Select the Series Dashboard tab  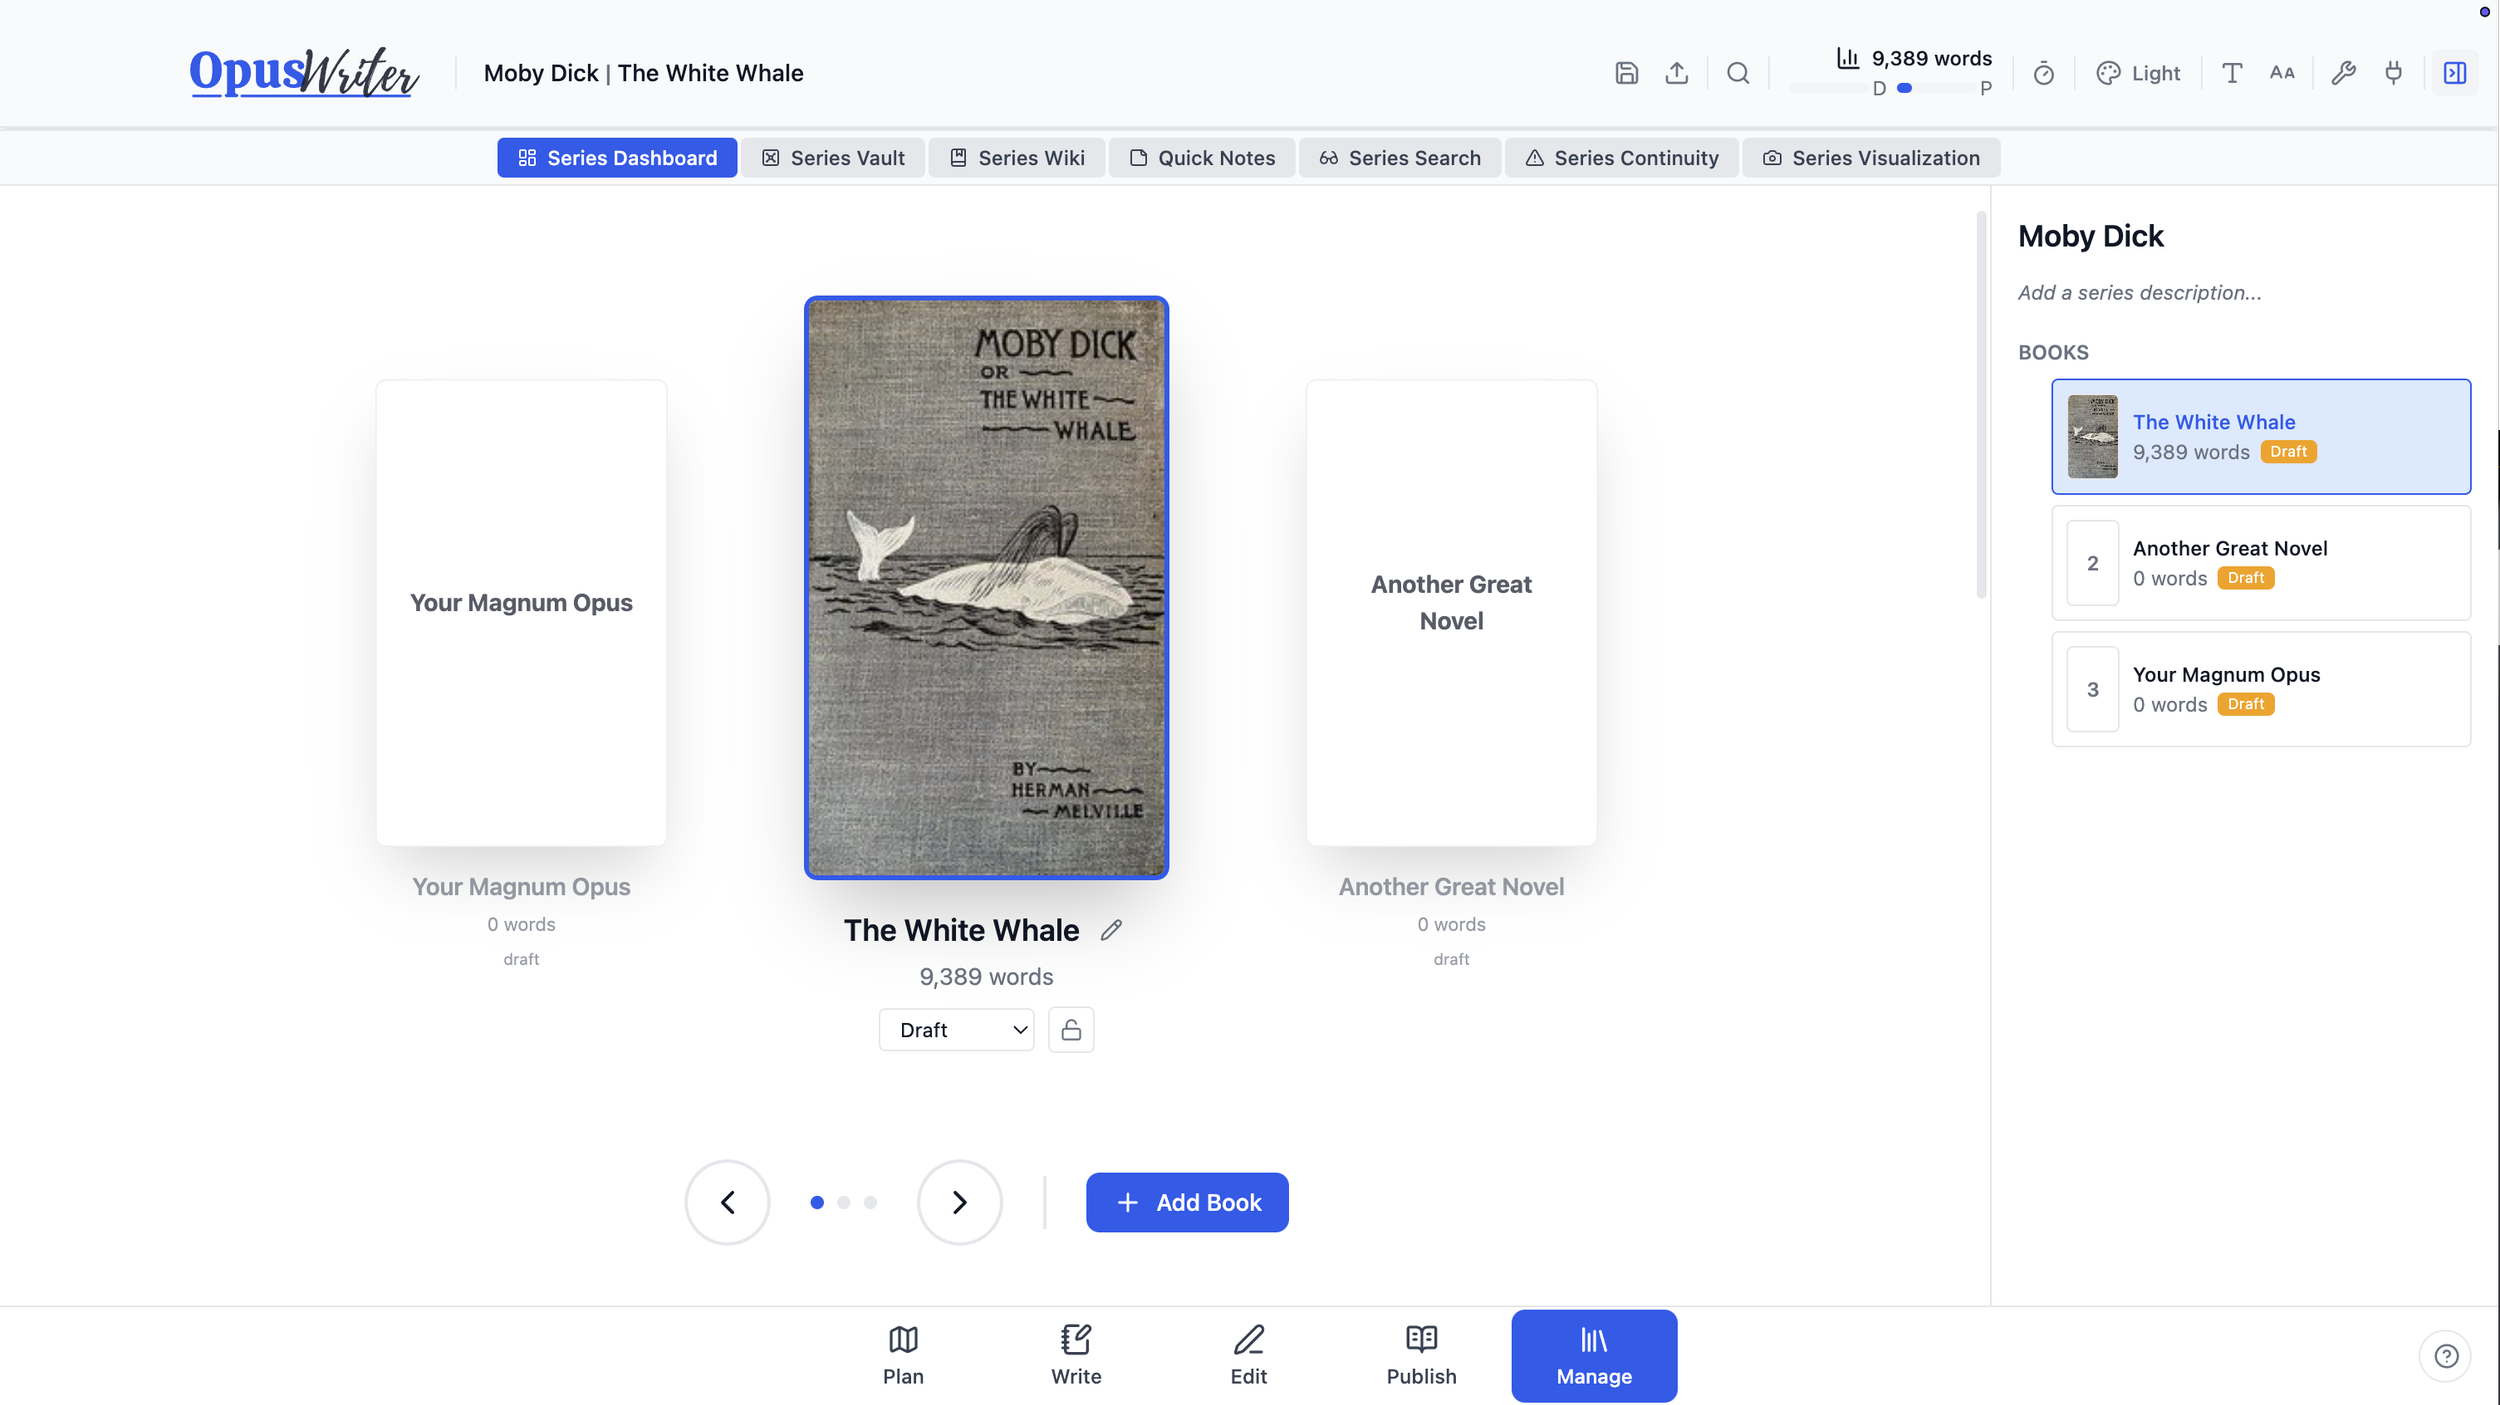(617, 158)
